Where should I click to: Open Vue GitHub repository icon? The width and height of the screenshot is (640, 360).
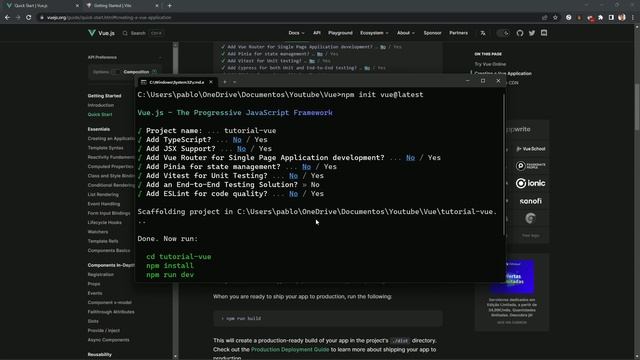click(520, 33)
